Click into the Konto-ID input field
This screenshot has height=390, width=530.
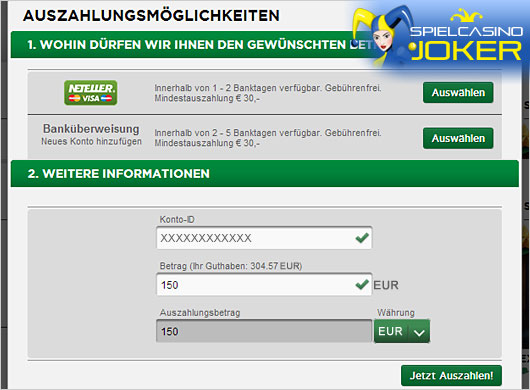tap(264, 238)
